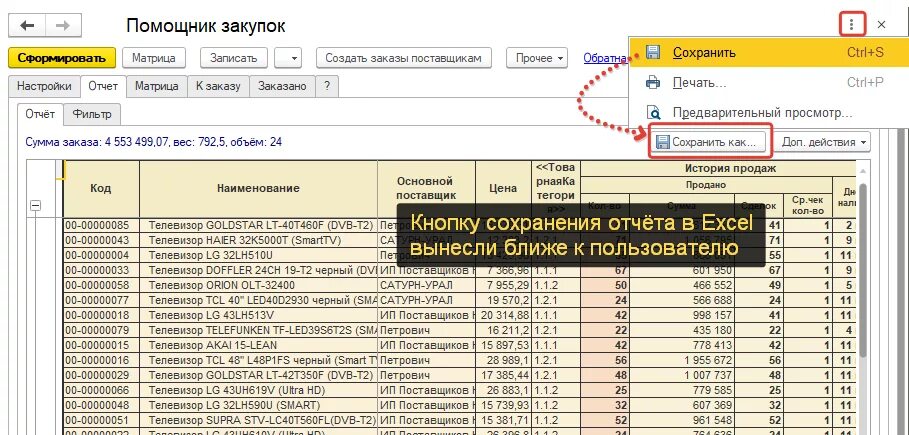Select cell with code 00-00000085
Image resolution: width=909 pixels, height=435 pixels.
[101, 225]
